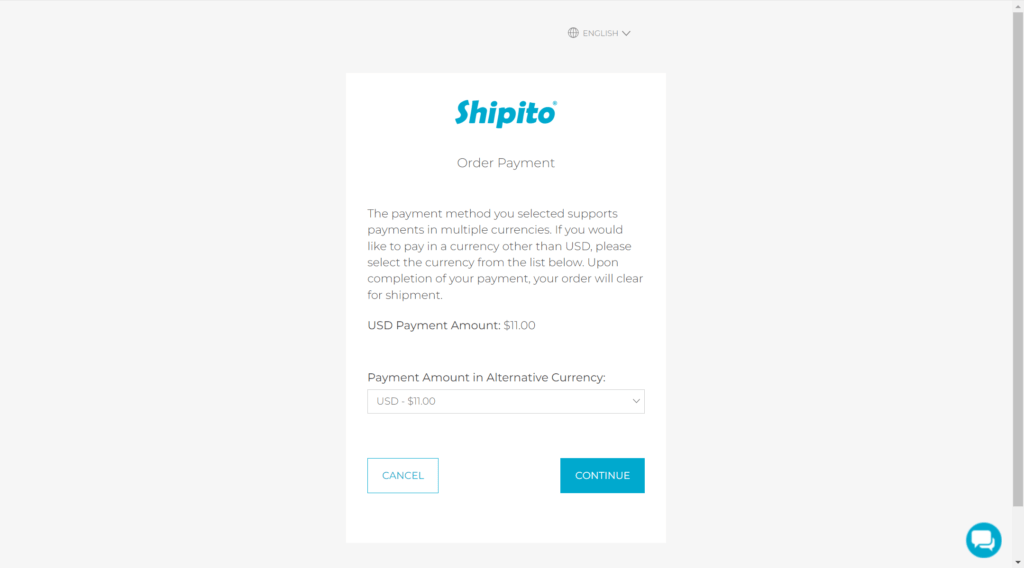The height and width of the screenshot is (568, 1024).
Task: Click the scrollbar track below the thumb
Action: (1018, 531)
